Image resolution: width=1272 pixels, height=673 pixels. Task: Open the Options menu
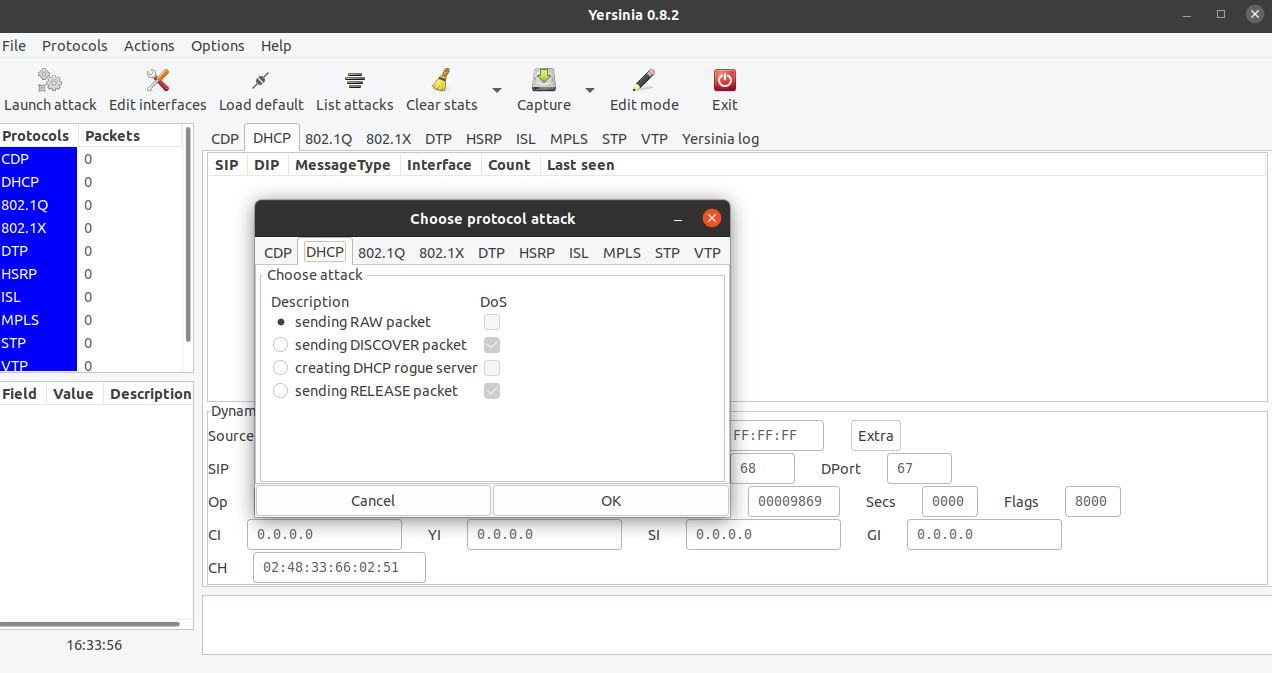[218, 46]
